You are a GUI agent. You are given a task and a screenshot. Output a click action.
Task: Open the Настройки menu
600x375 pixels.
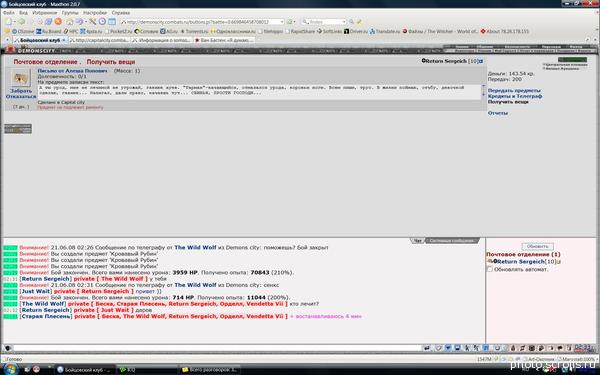point(95,13)
